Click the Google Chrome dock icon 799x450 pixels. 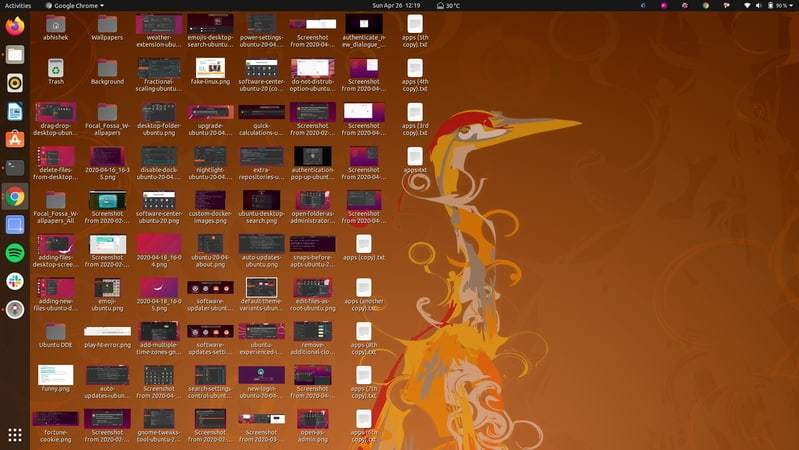point(14,196)
